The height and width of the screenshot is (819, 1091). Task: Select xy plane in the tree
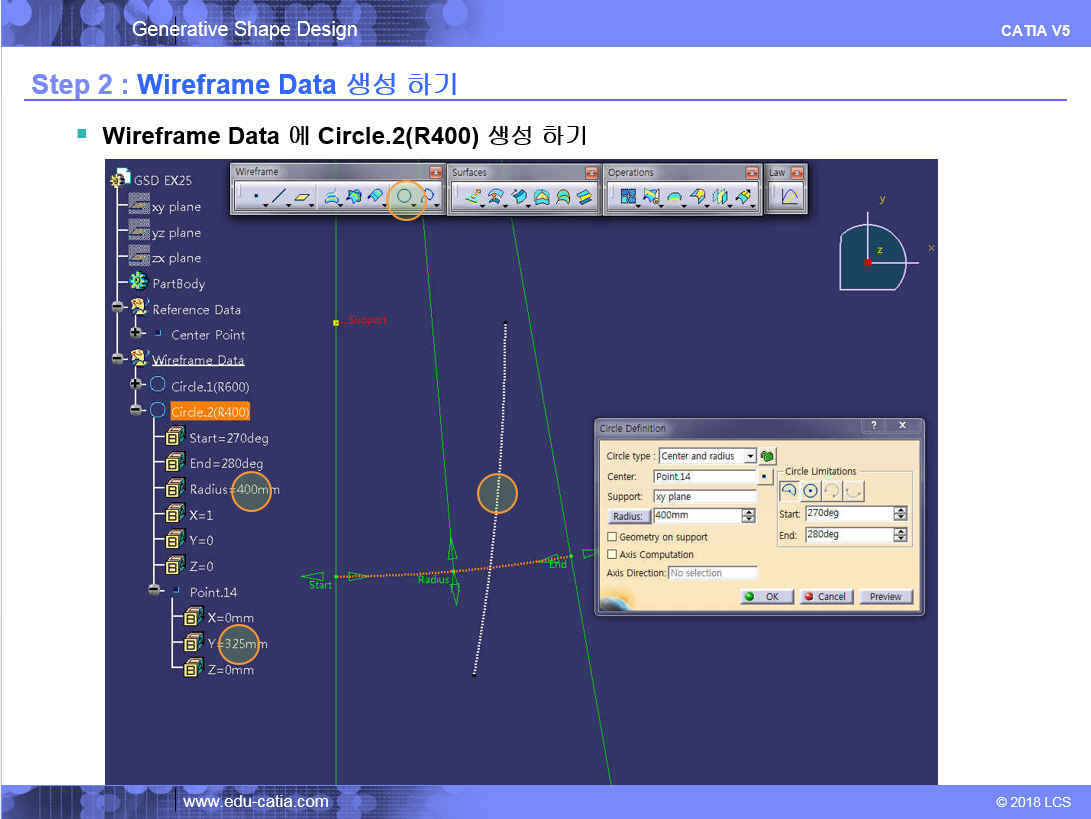[x=176, y=207]
